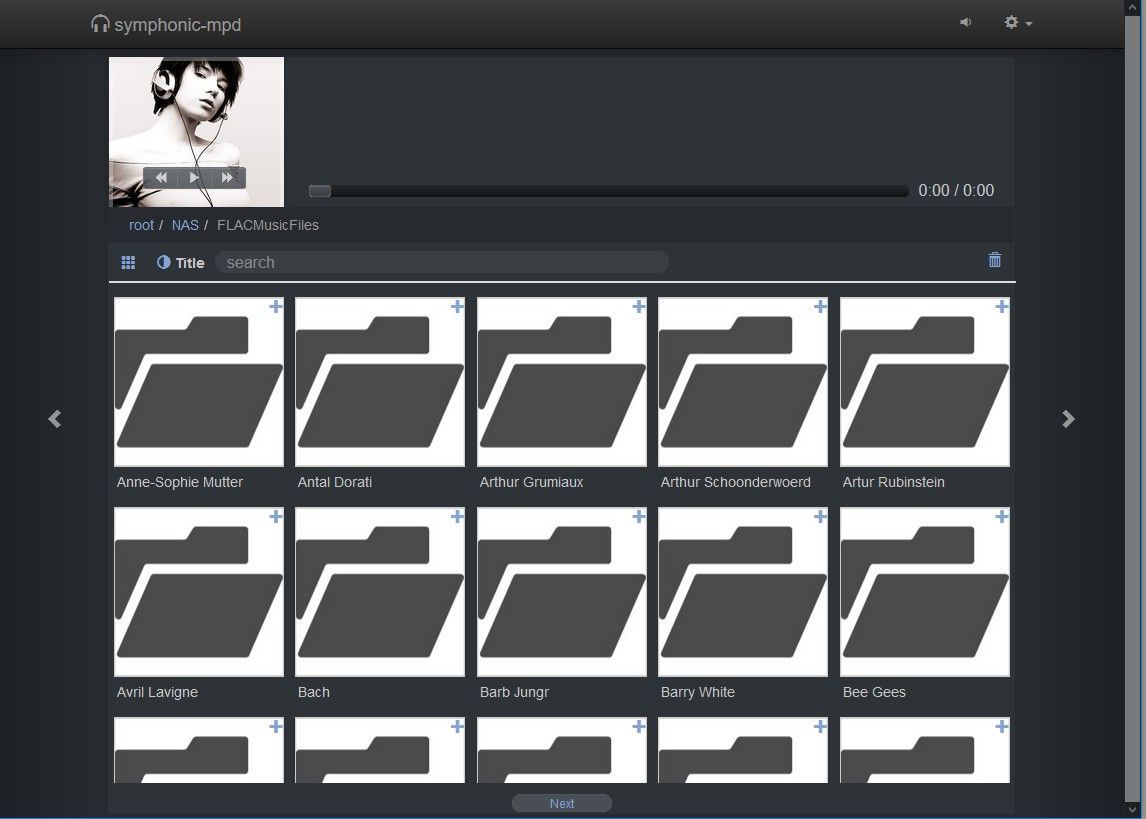Click the FLACMusicFiles breadcrumb text

pyautogui.click(x=267, y=225)
